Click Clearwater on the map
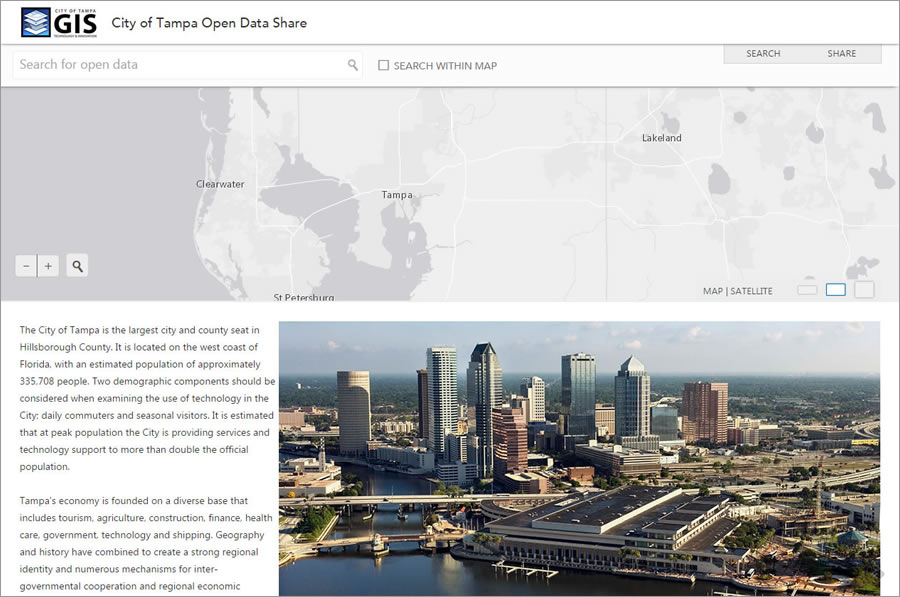 (x=220, y=184)
